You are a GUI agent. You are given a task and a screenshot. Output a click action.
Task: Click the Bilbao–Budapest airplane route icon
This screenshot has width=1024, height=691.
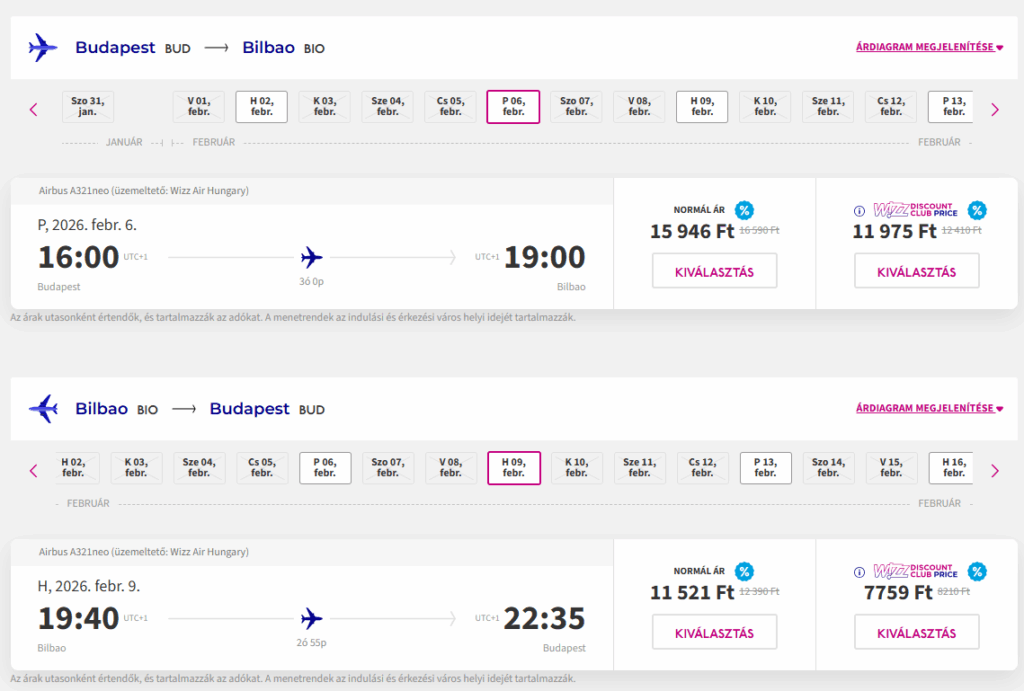43,408
